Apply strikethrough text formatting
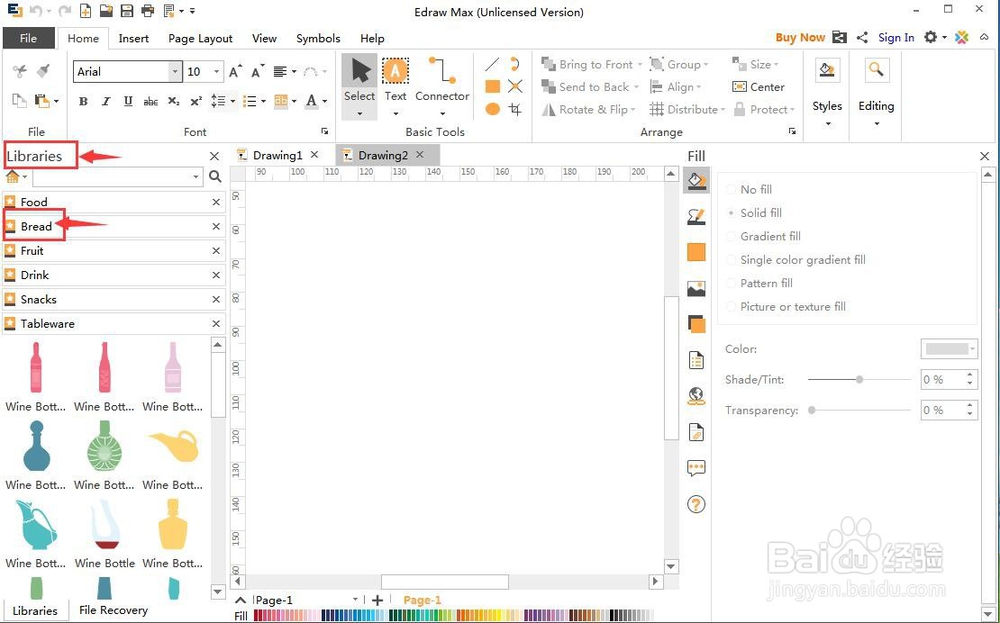Viewport: 1000px width, 623px height. 151,101
